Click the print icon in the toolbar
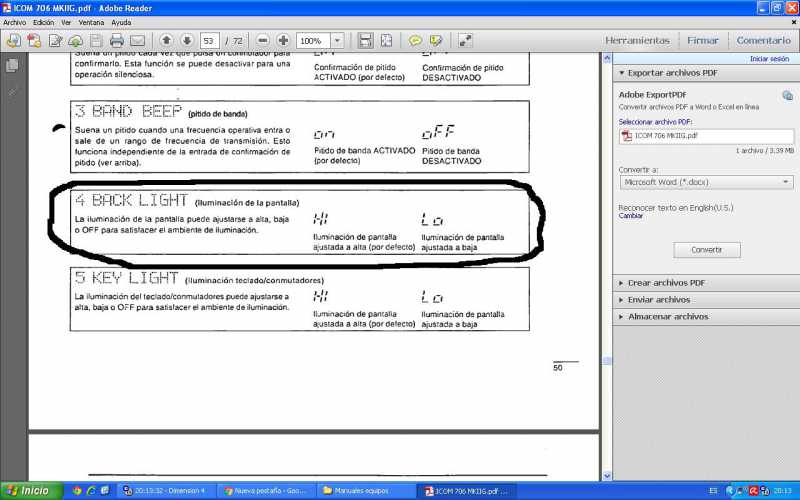800x500 pixels. pos(116,41)
